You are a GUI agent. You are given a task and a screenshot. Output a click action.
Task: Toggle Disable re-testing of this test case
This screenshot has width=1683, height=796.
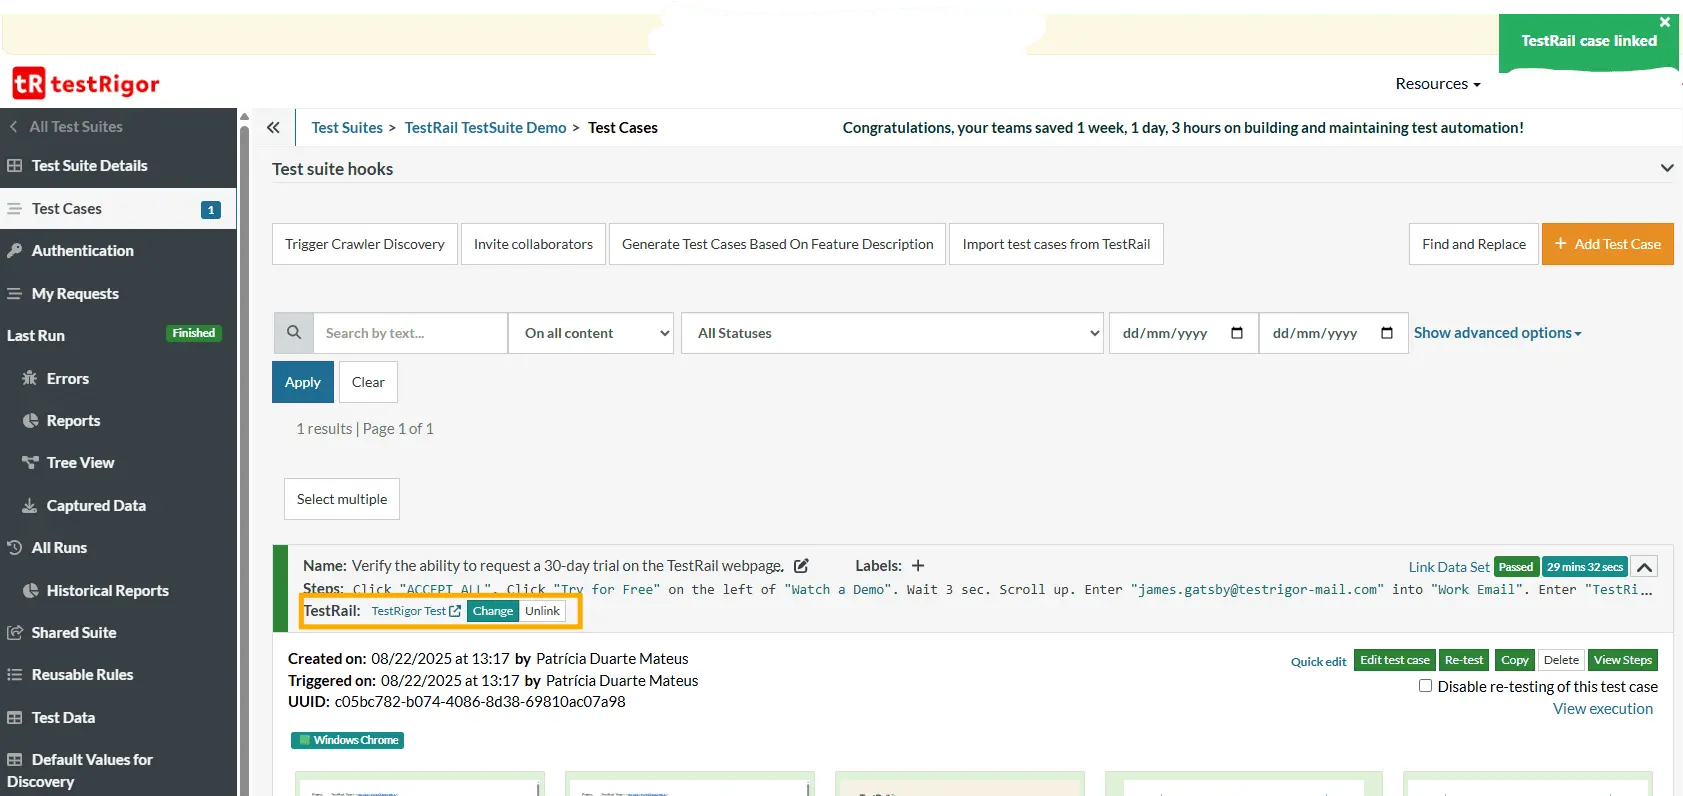click(x=1425, y=686)
